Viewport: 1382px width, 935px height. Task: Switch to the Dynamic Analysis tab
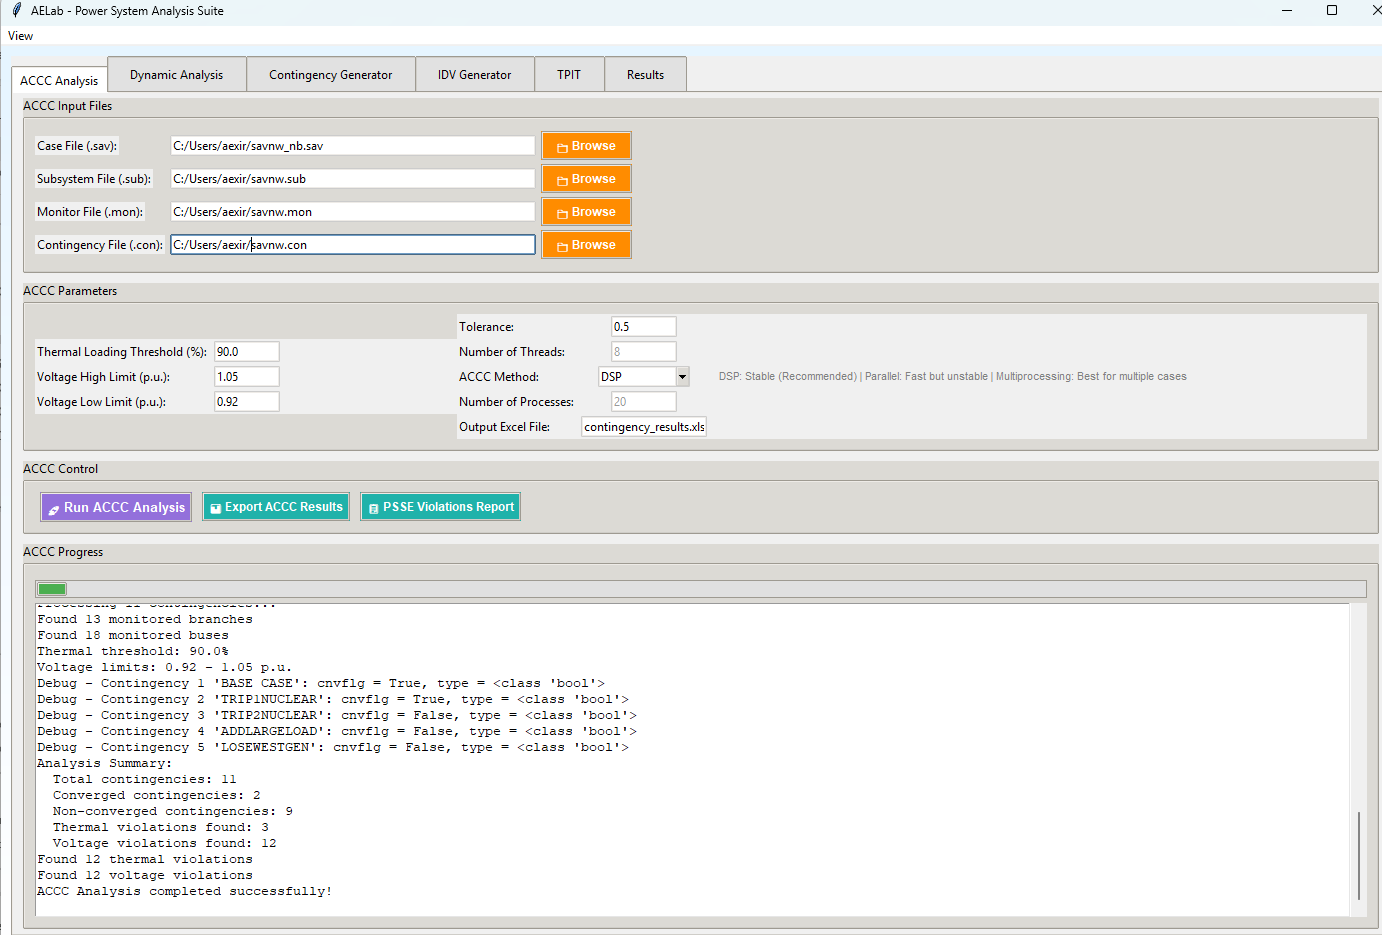pyautogui.click(x=176, y=73)
